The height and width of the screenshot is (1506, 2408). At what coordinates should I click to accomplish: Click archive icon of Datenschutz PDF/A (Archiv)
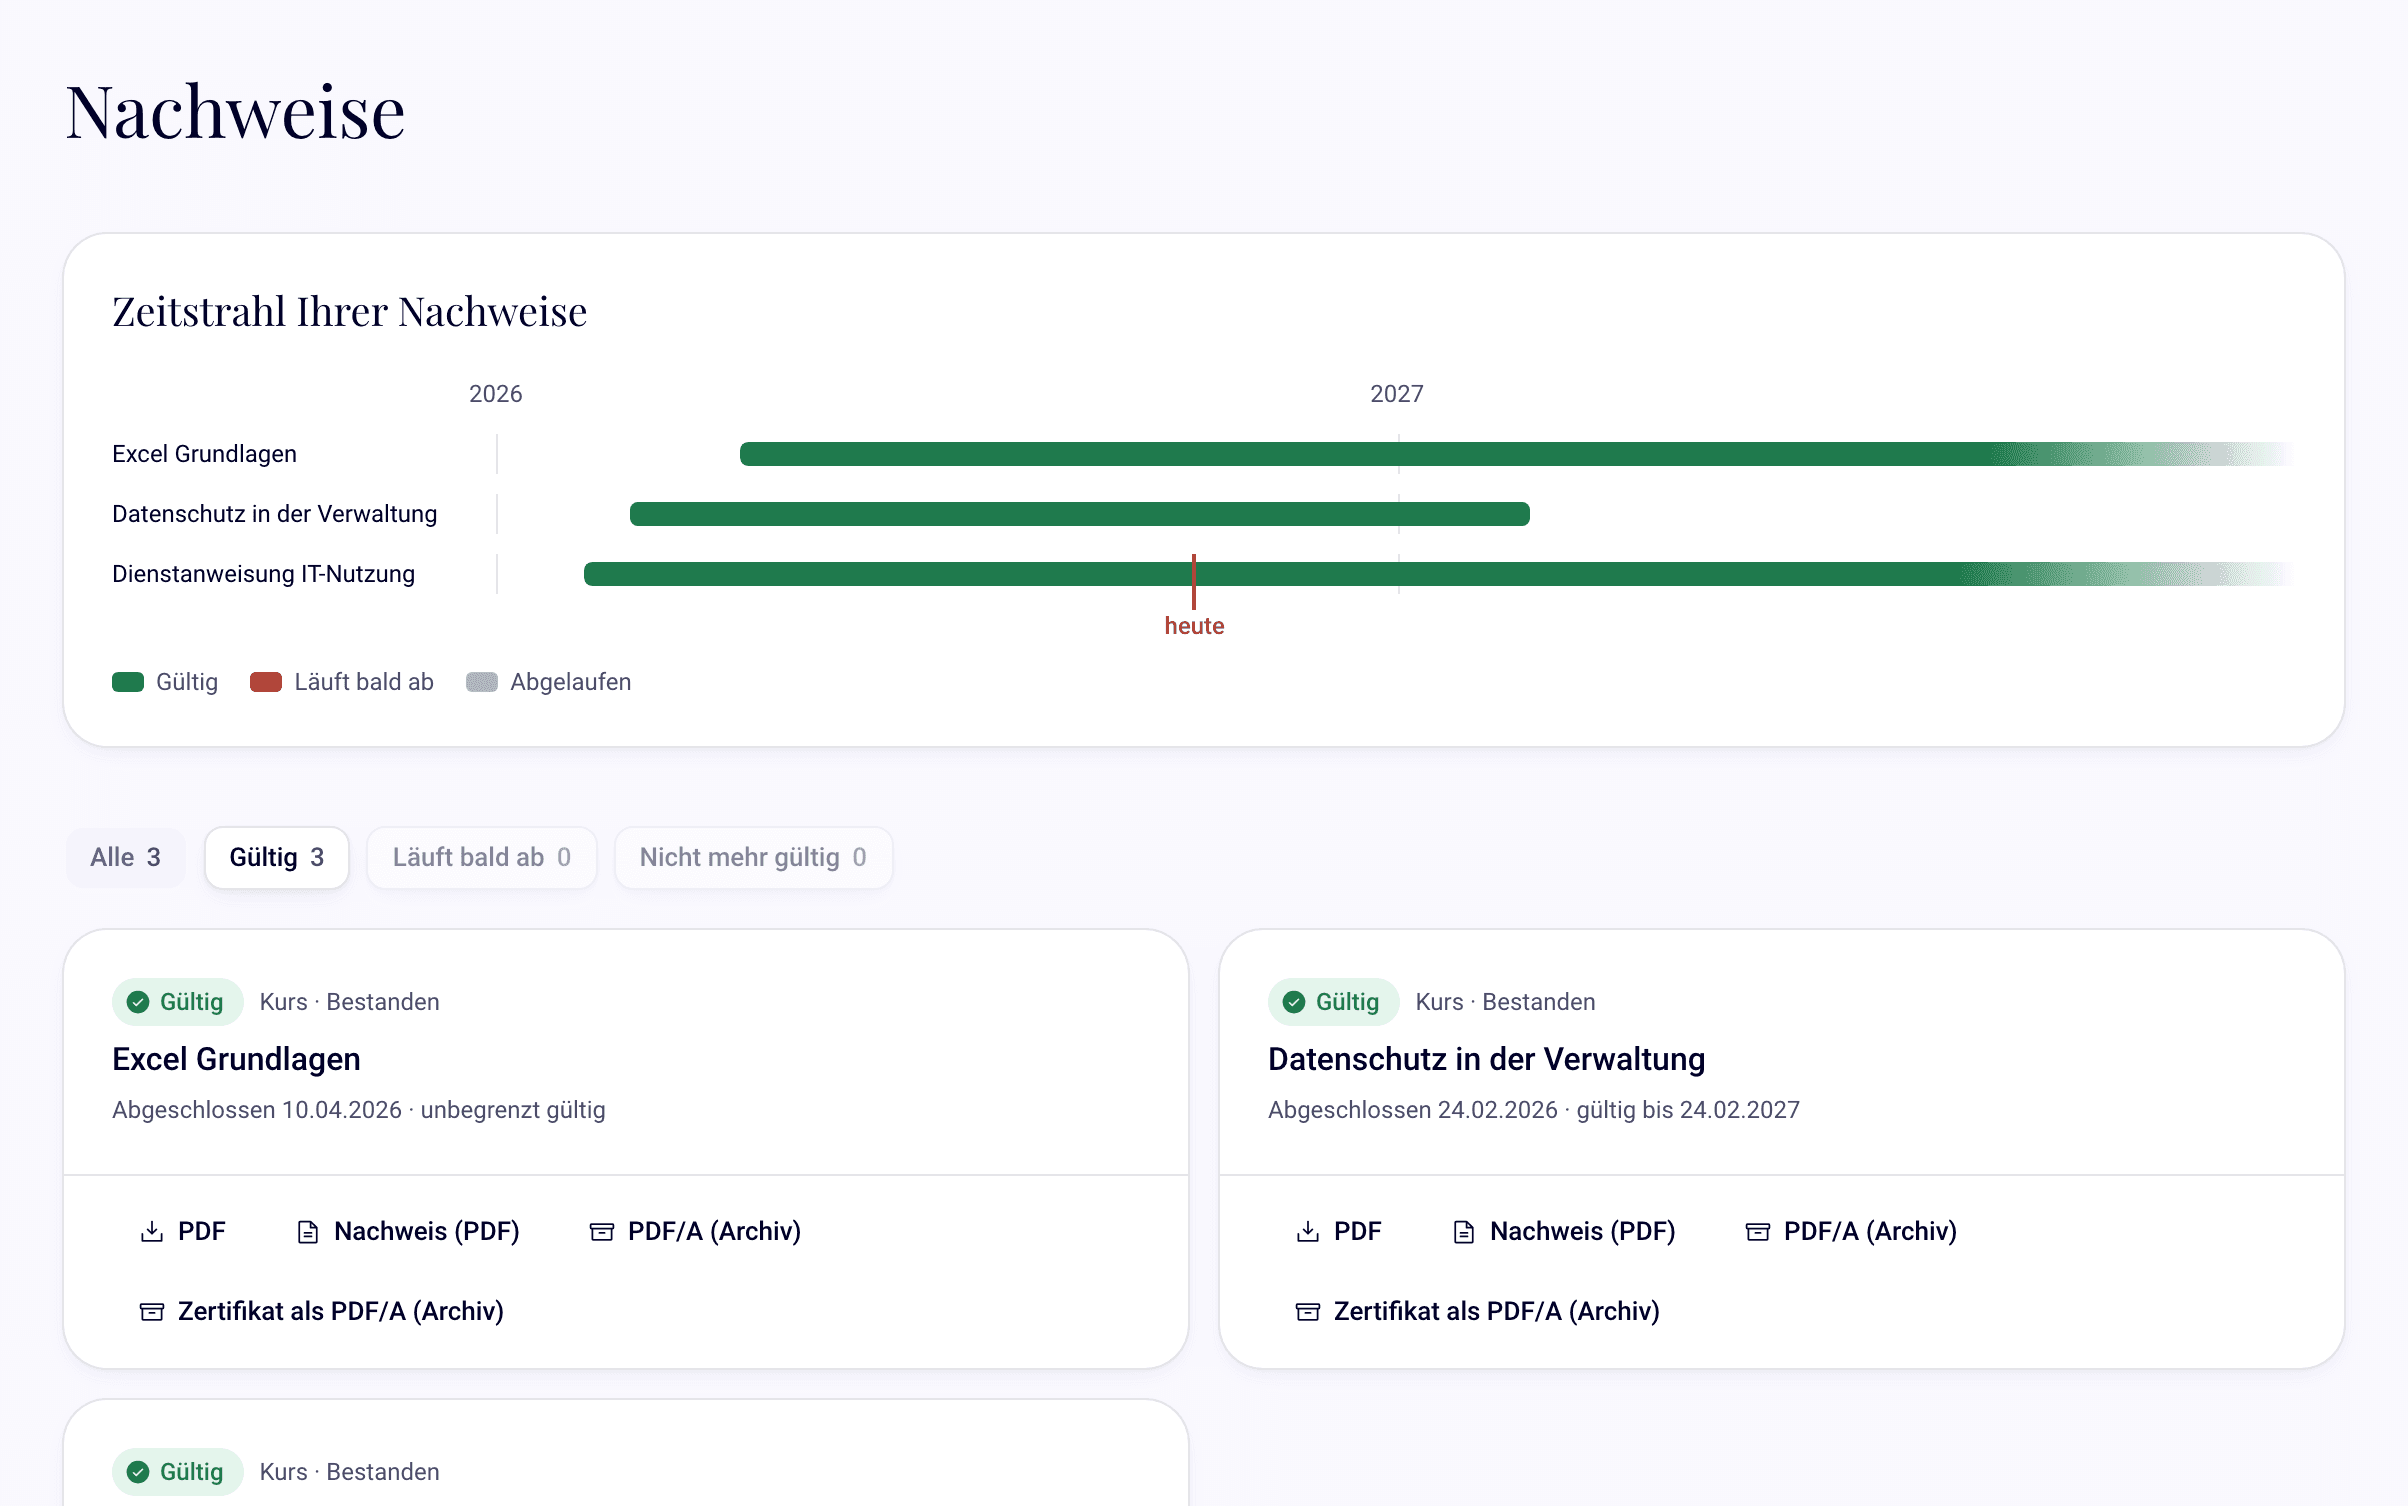(1758, 1231)
